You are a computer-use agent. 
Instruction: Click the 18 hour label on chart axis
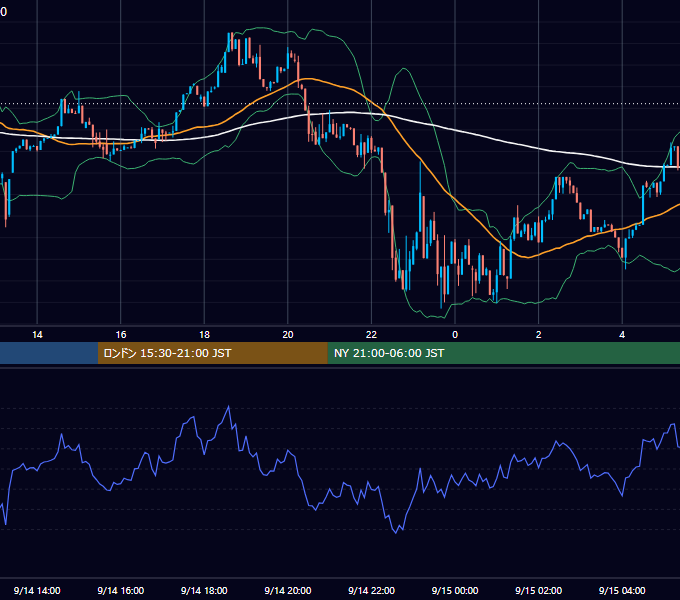[204, 335]
